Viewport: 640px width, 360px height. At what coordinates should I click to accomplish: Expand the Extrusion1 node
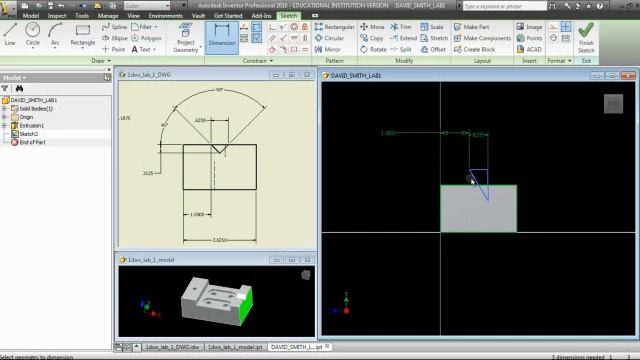(4, 126)
